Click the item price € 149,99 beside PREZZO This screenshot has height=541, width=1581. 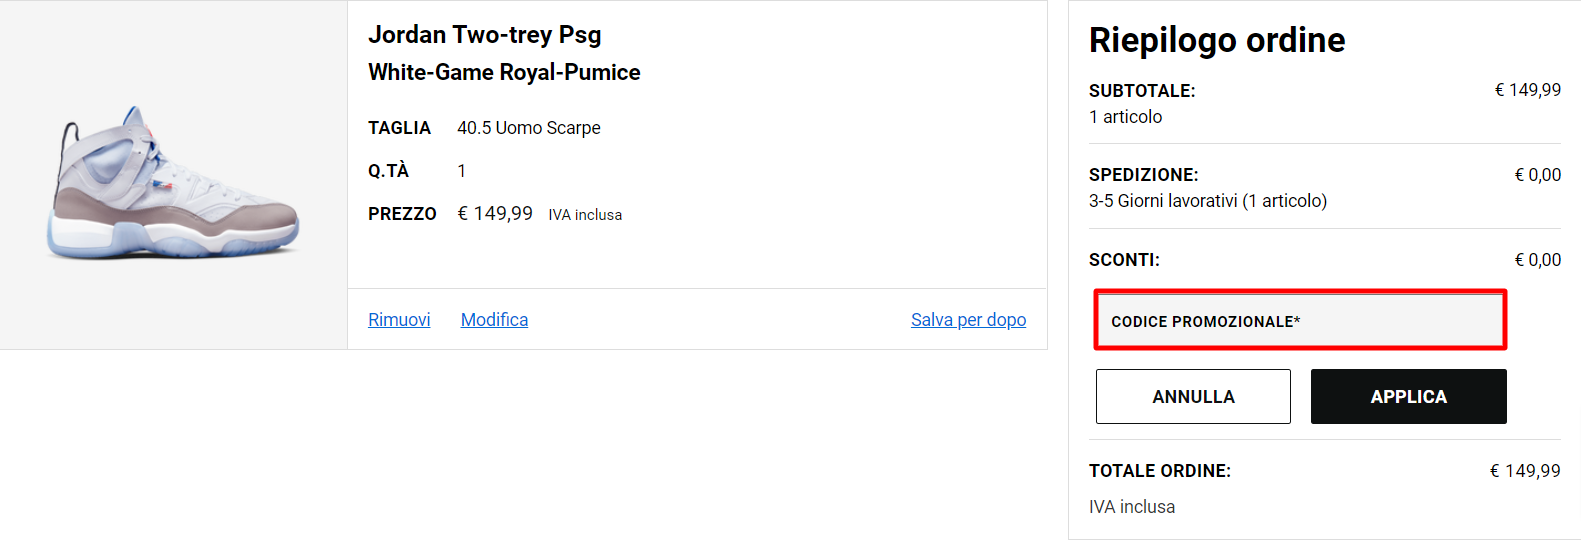click(495, 213)
